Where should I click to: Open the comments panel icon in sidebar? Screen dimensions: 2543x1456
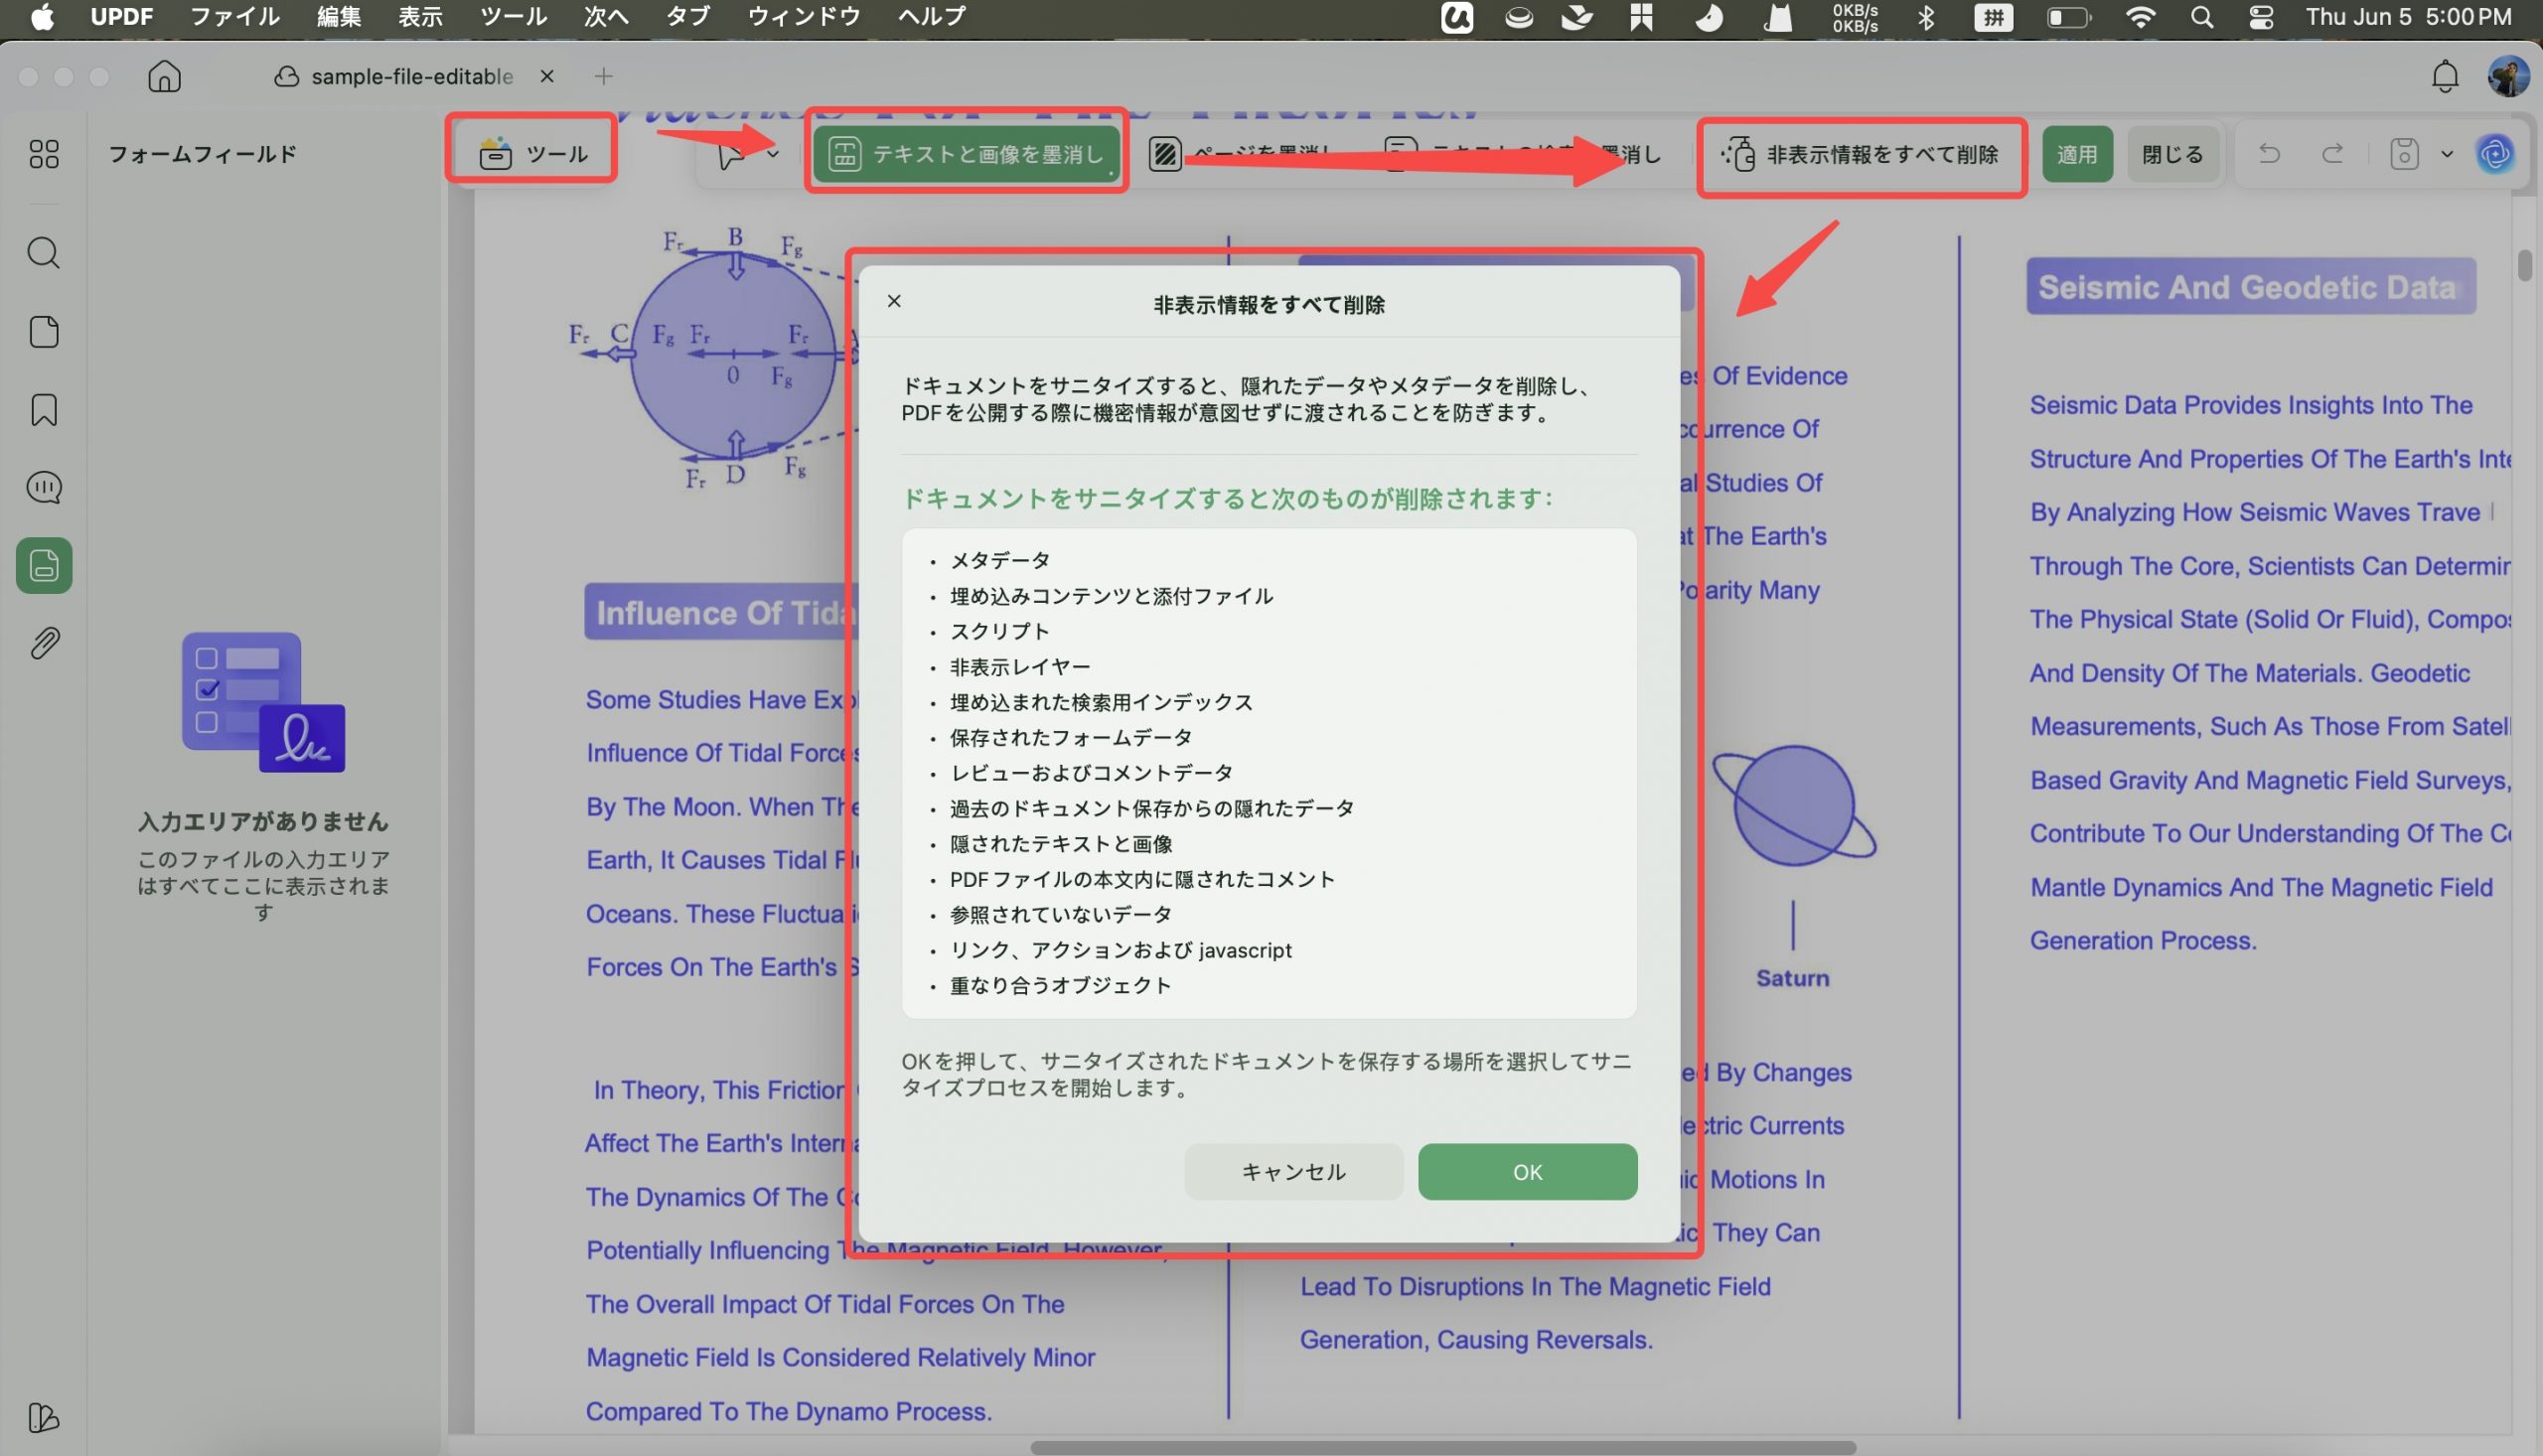[44, 487]
